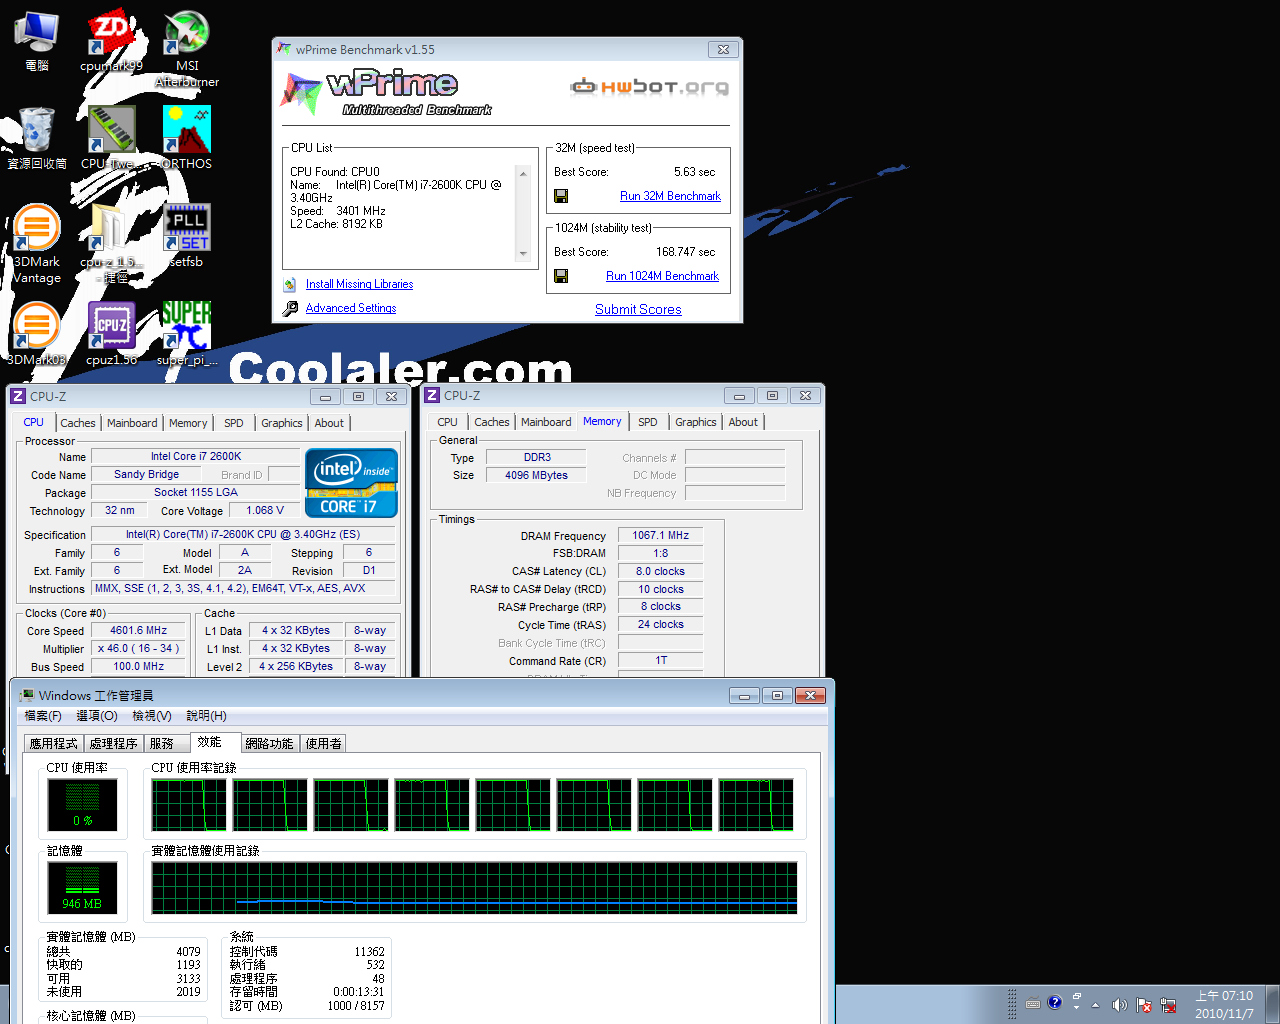Click DRAM Frequency value 1067.1 MHz

point(660,535)
